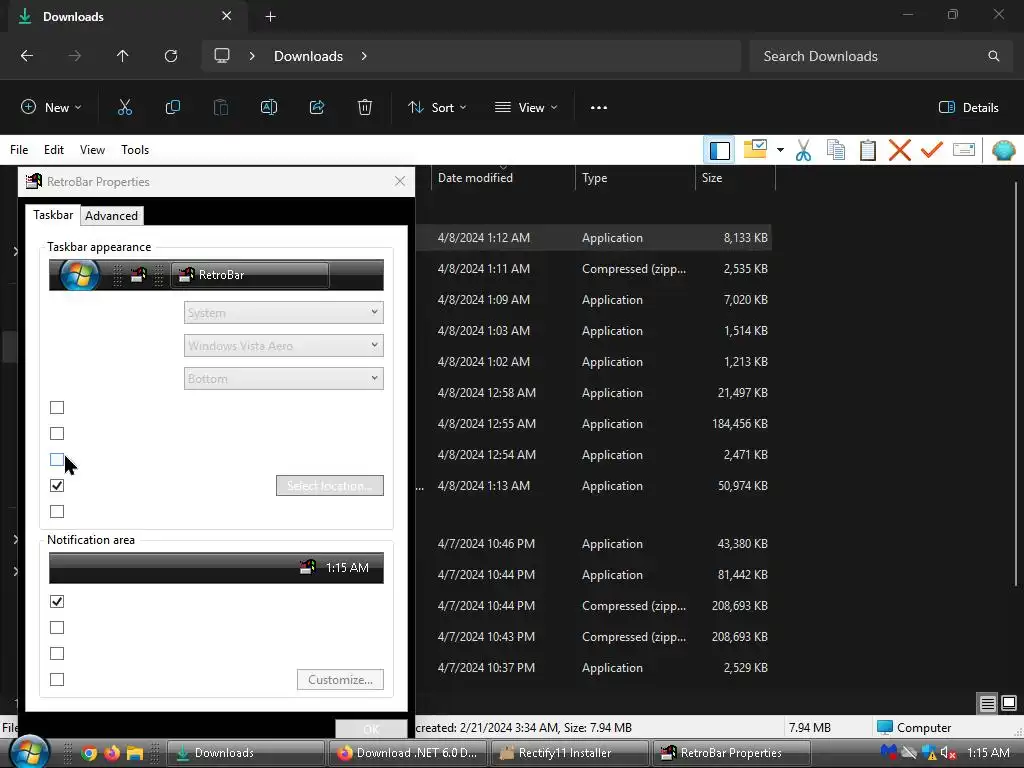The height and width of the screenshot is (768, 1024).
Task: Tick third checkbox in Notification area group
Action: 57,654
